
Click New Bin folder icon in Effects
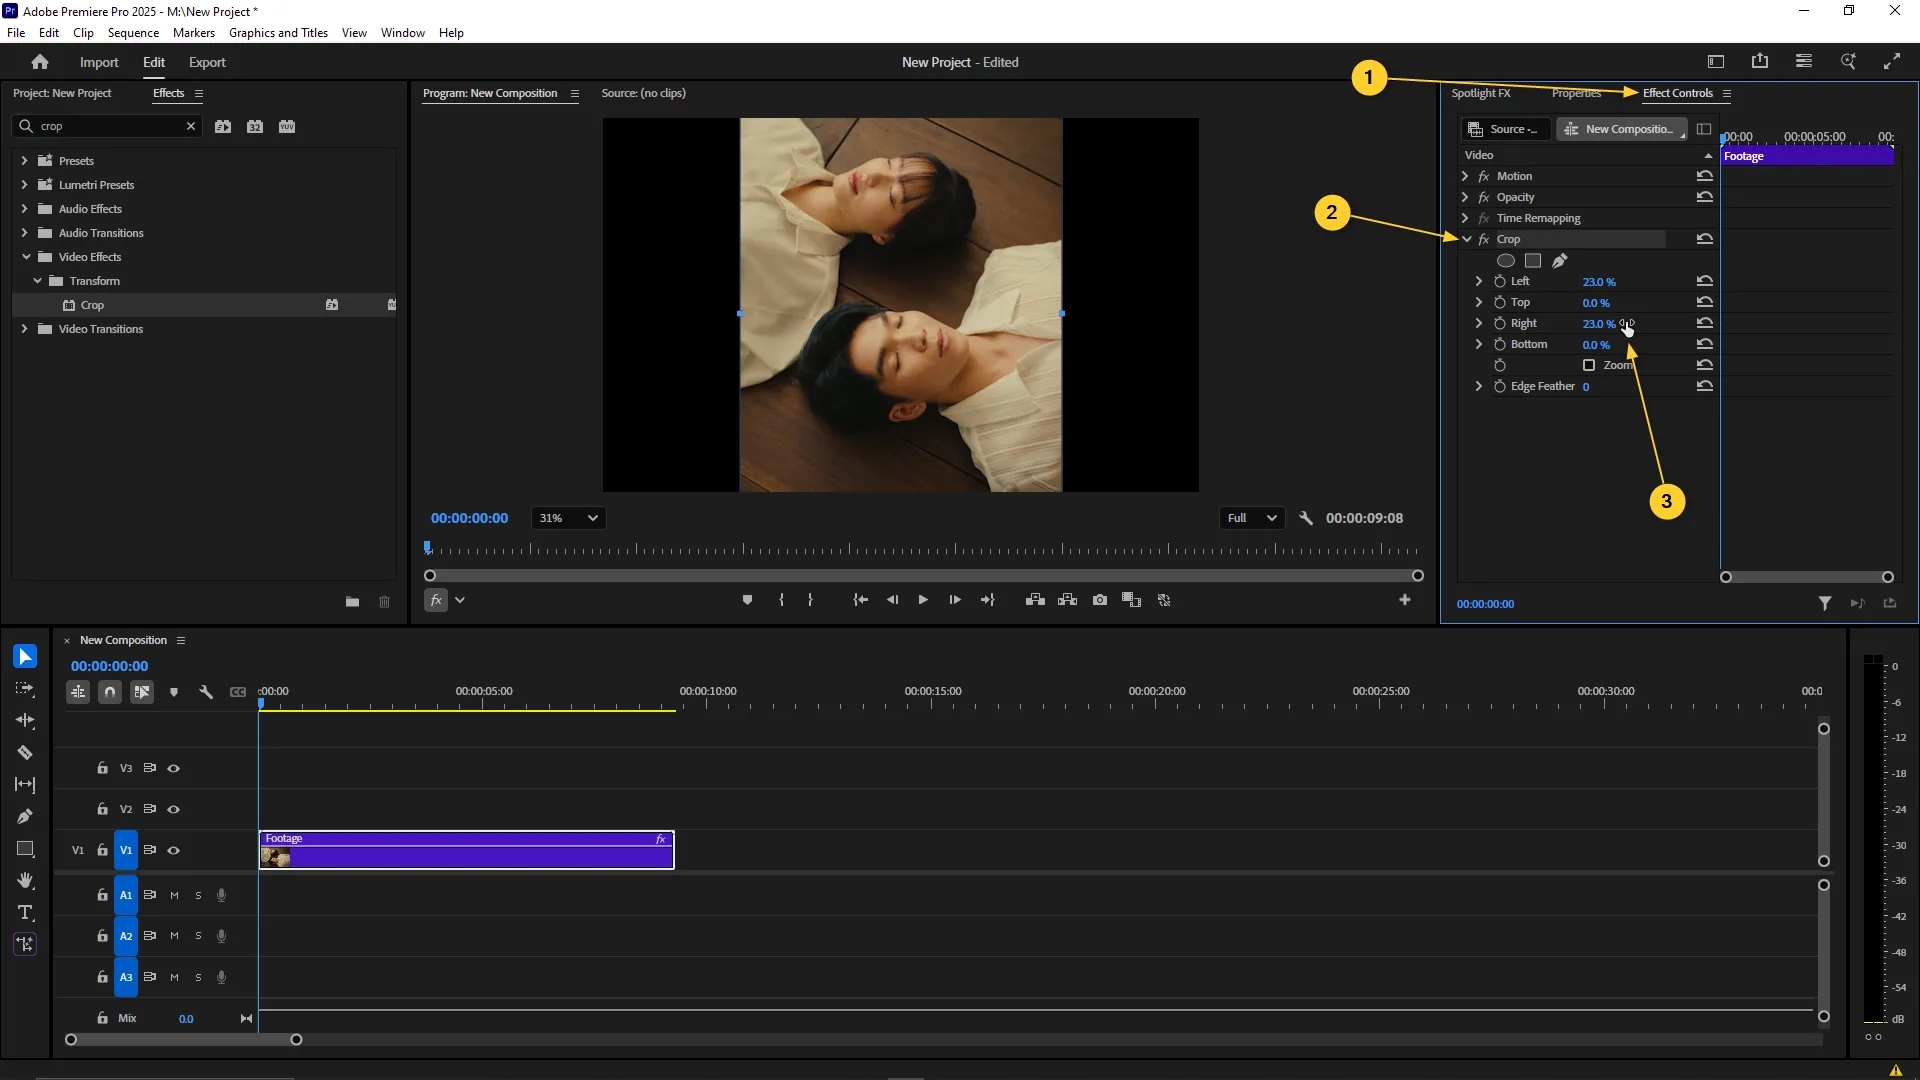(x=352, y=601)
